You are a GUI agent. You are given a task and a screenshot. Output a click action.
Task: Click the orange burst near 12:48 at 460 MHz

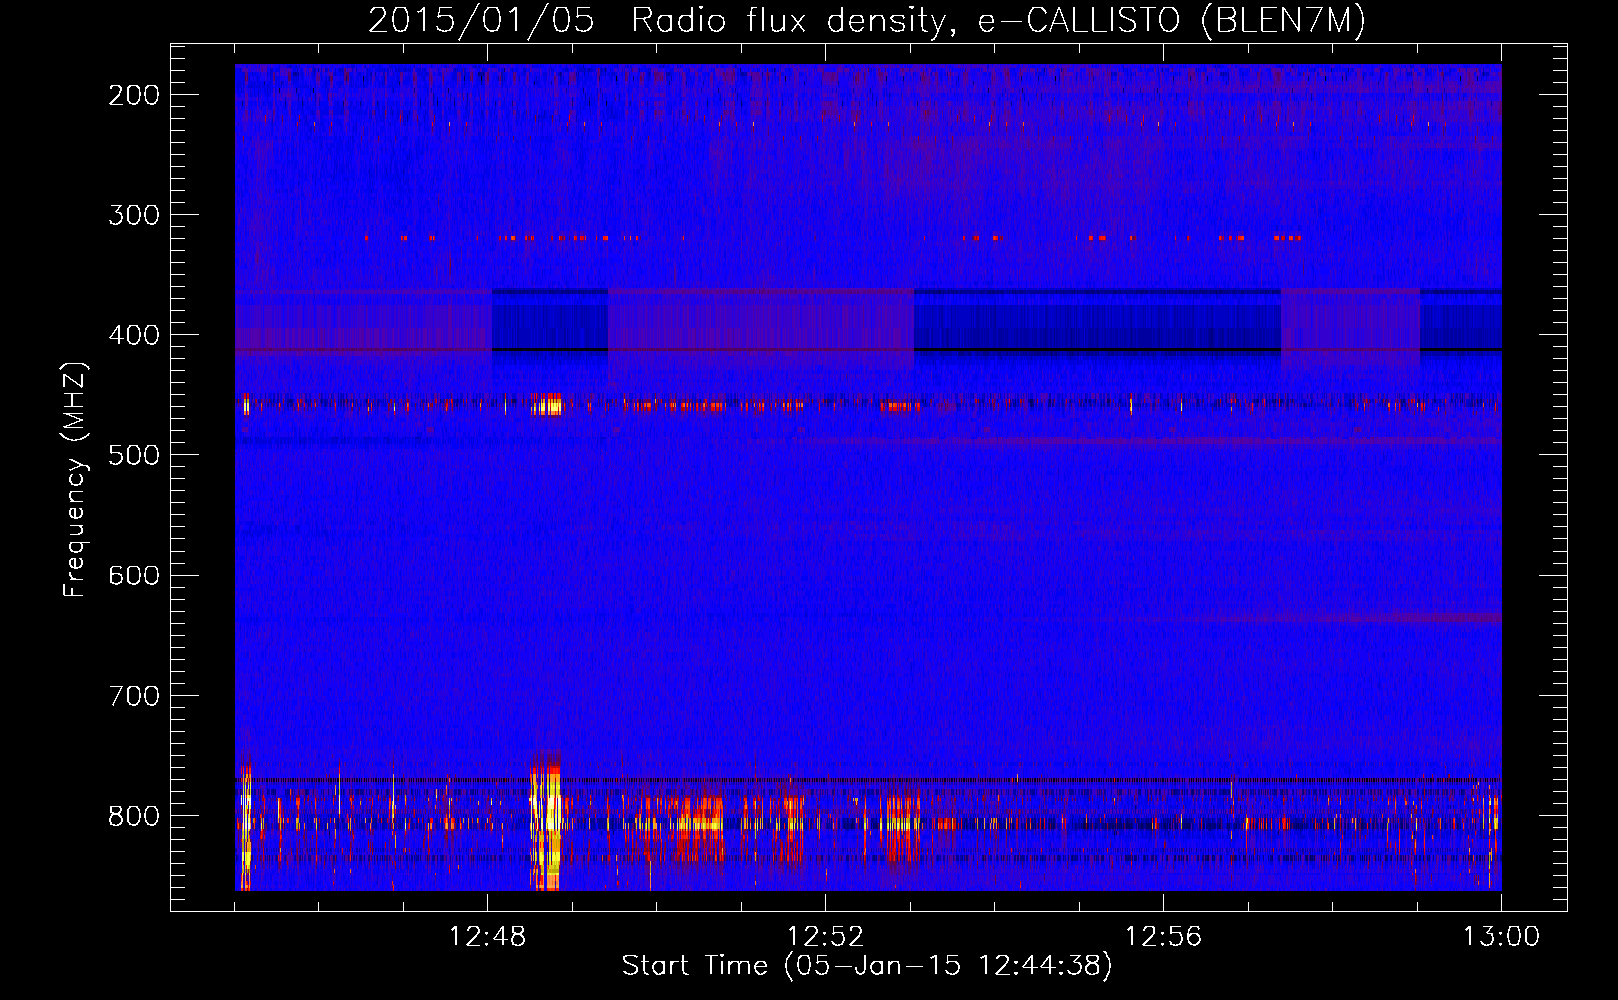547,404
